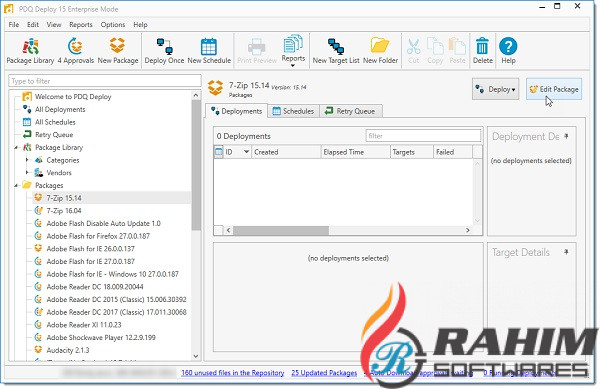Open the Reports toolbar icon
600x389 pixels.
tap(293, 49)
